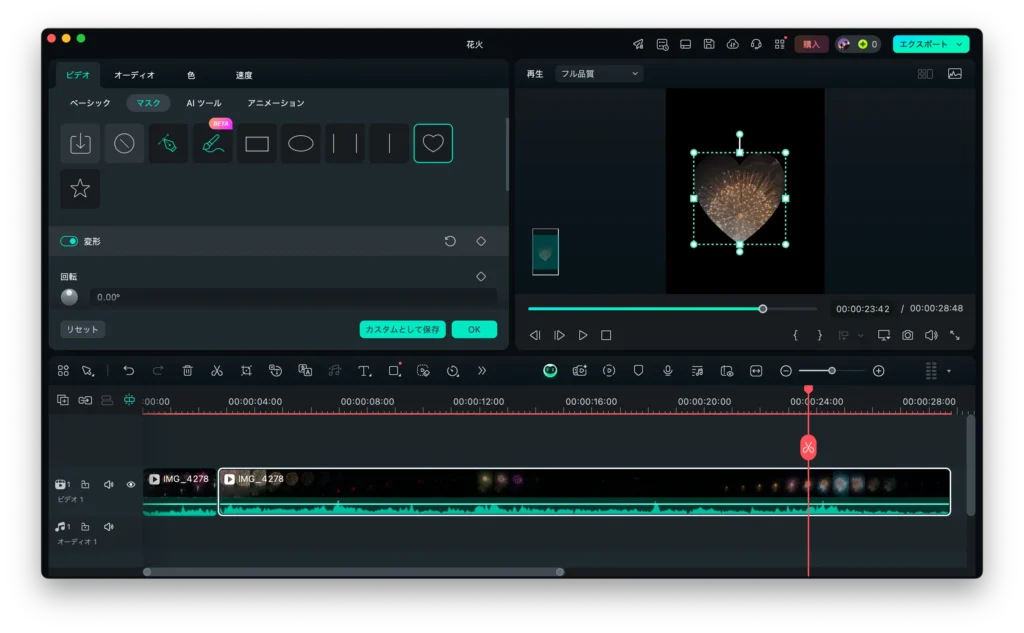The height and width of the screenshot is (633, 1024).
Task: Choose the ellipse mask shape
Action: [301, 143]
